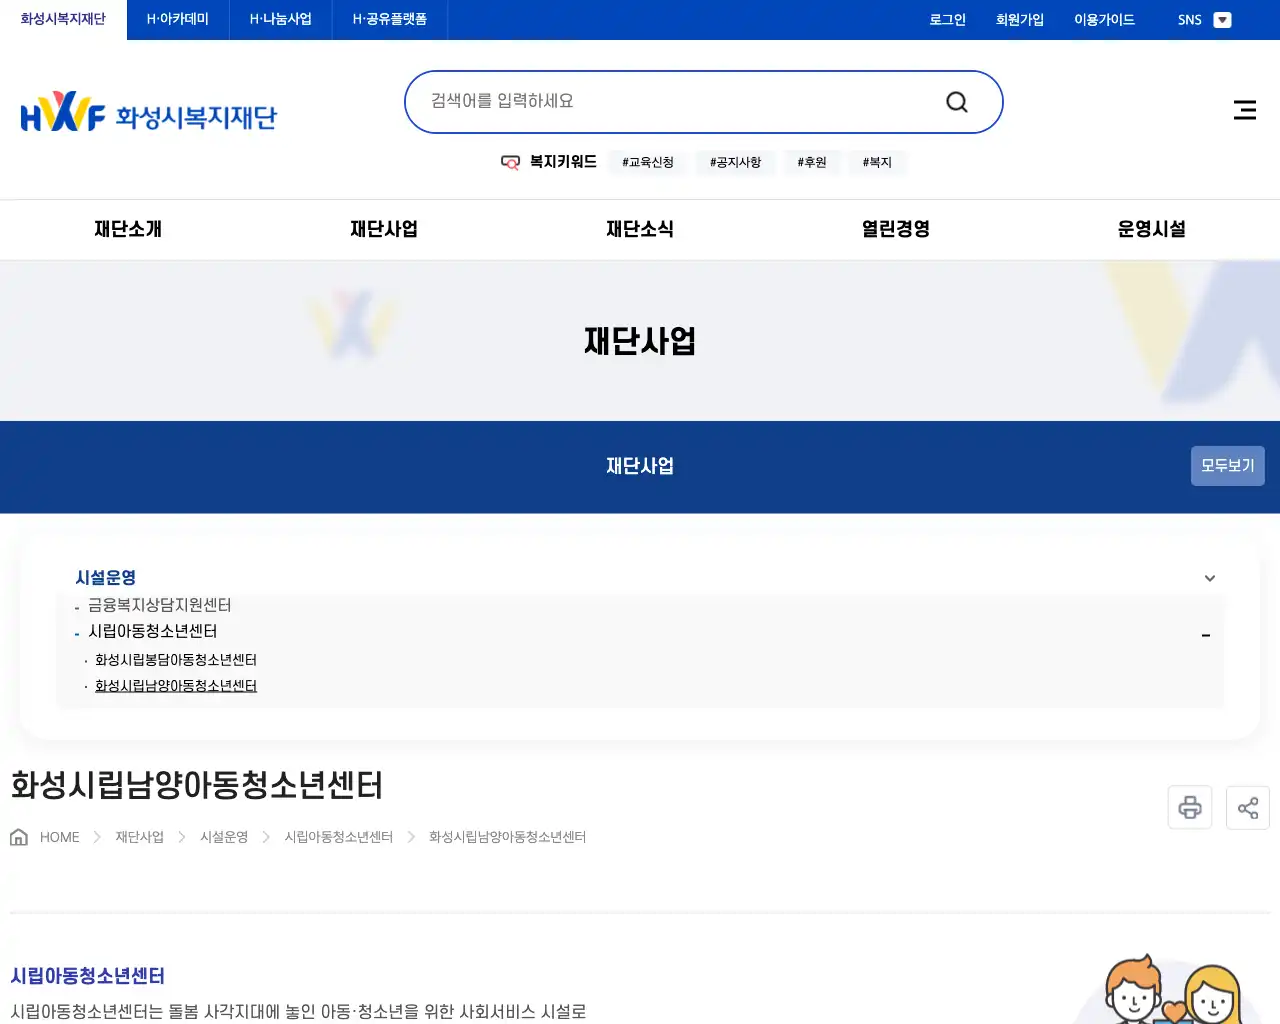The image size is (1280, 1024).
Task: Collapse the 시설운영 section chevron
Action: pyautogui.click(x=1209, y=578)
